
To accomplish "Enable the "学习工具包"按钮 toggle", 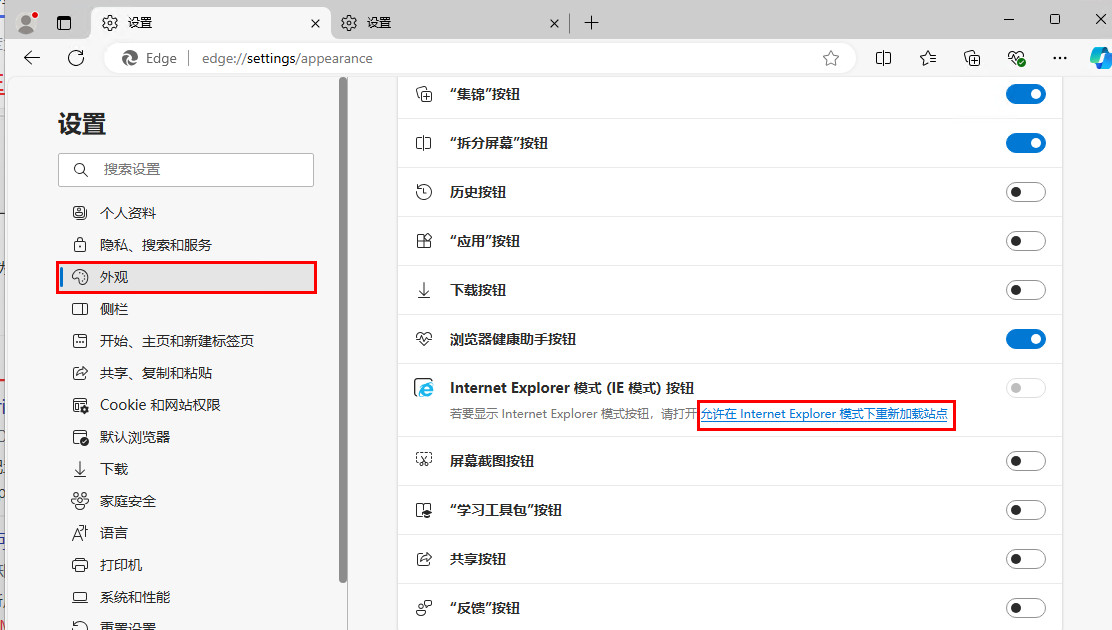I will 1025,510.
